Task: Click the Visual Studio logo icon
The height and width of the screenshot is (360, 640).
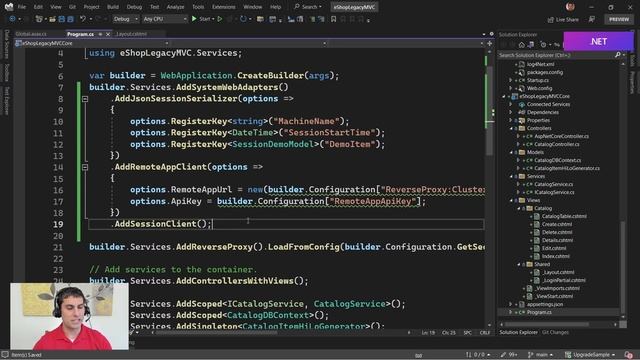Action: pyautogui.click(x=9, y=7)
